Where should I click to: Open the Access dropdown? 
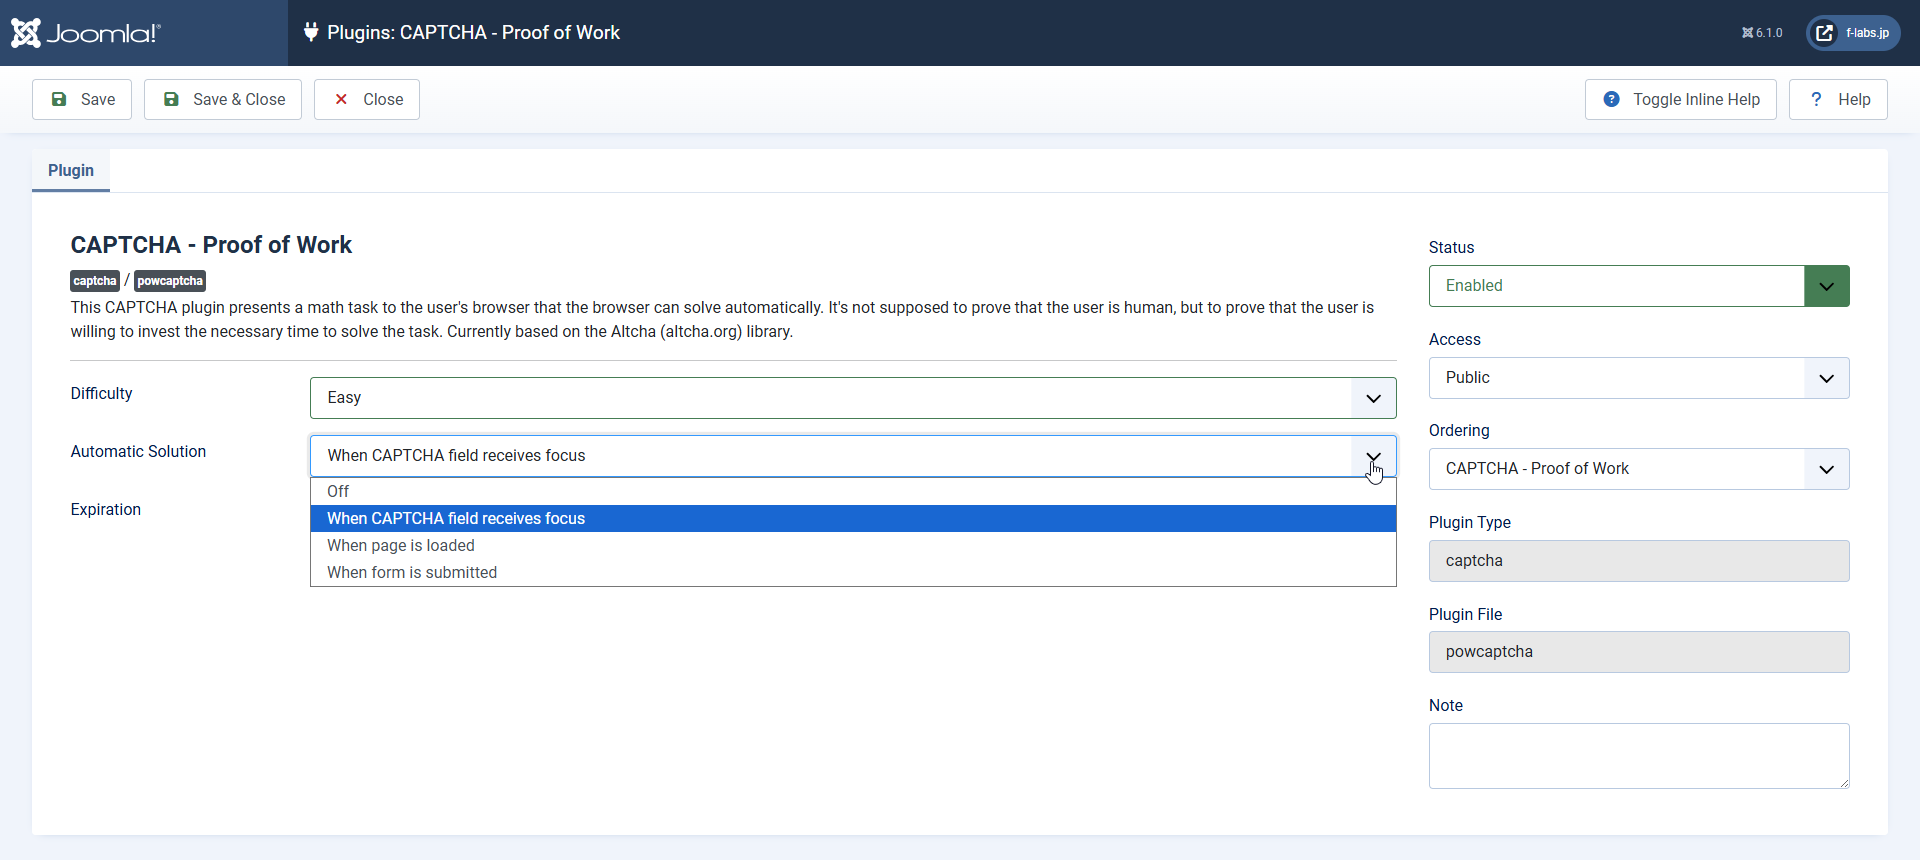1639,378
